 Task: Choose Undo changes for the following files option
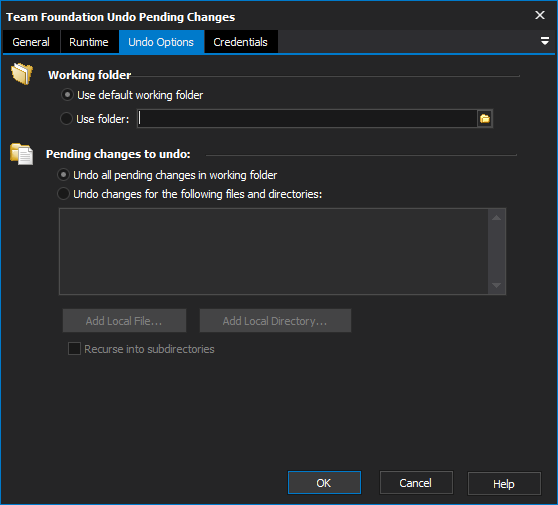tap(63, 194)
